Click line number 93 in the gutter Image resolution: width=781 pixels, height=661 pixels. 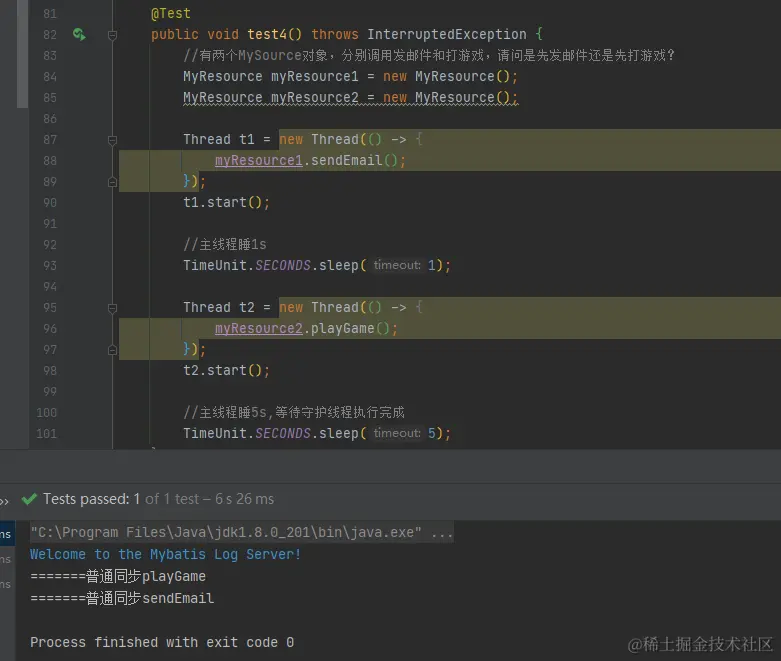(50, 265)
